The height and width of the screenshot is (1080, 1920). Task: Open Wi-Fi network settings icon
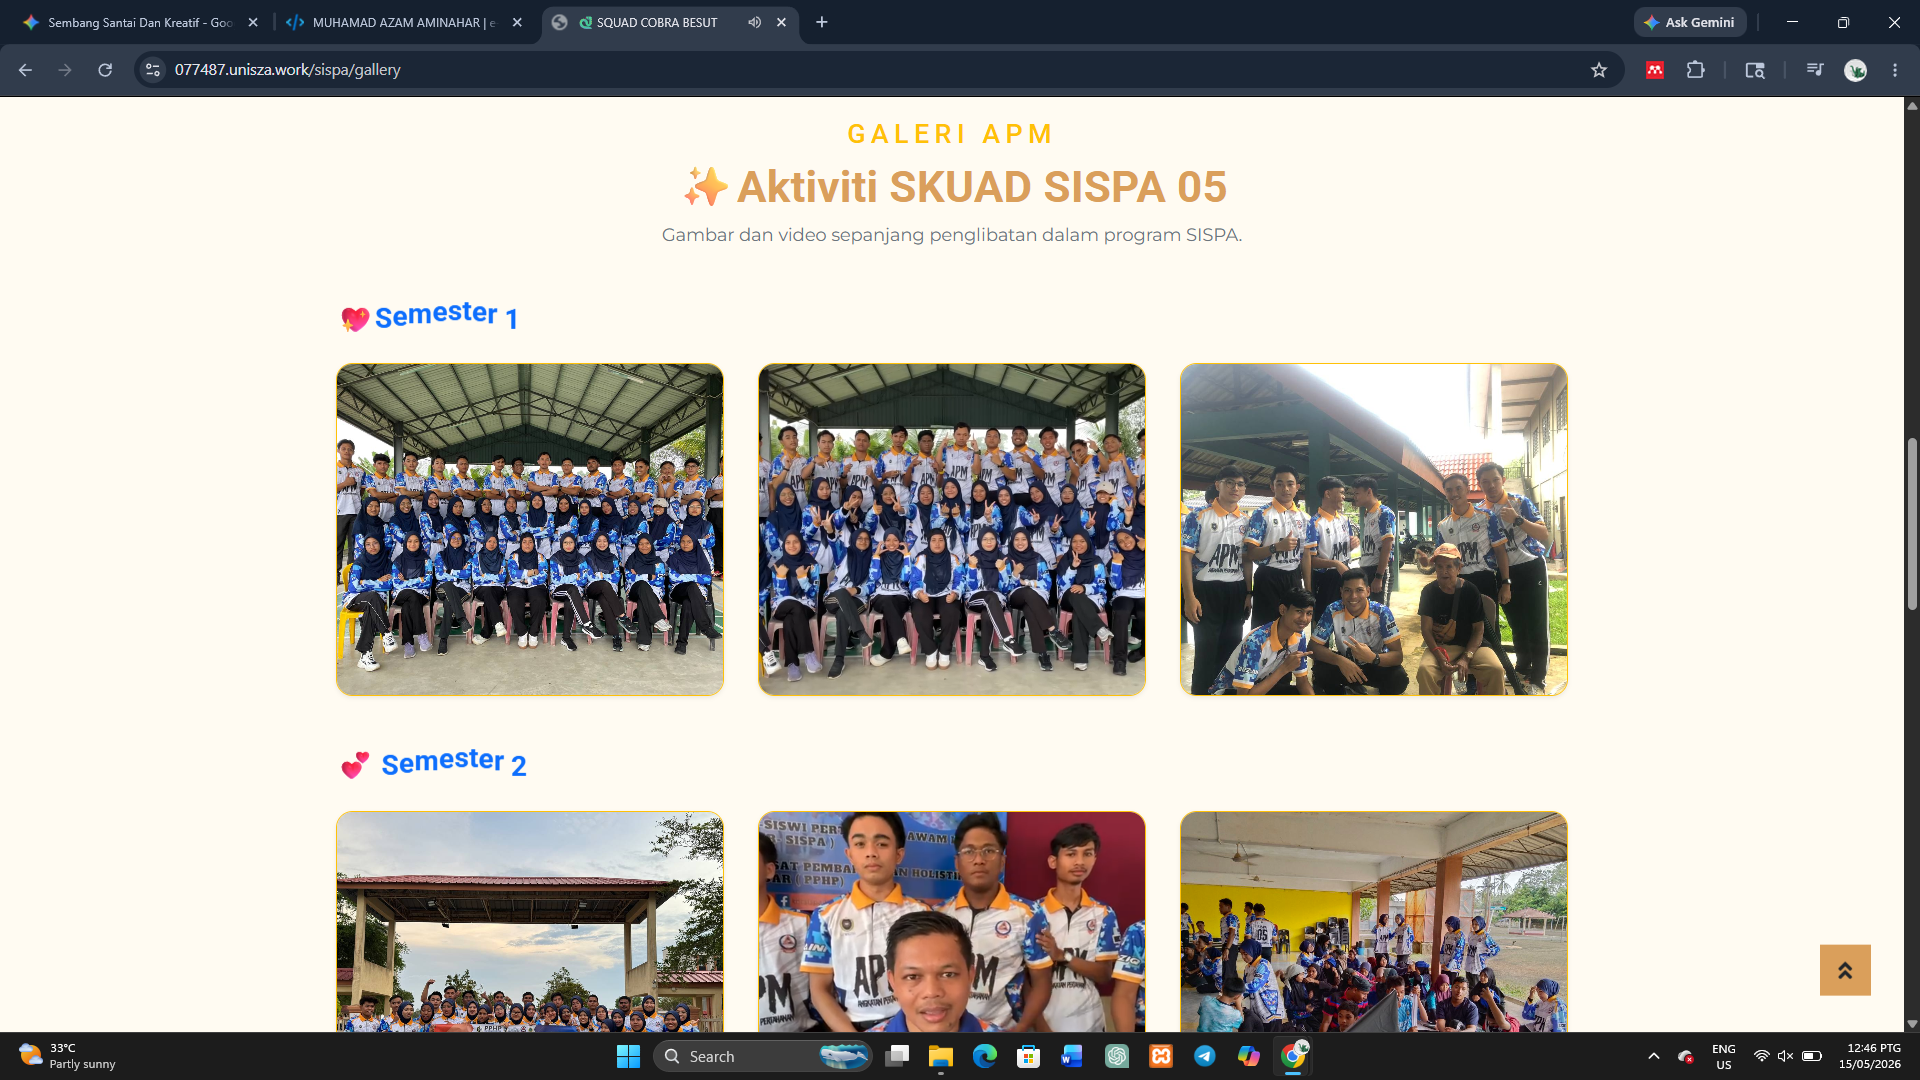(1762, 1056)
